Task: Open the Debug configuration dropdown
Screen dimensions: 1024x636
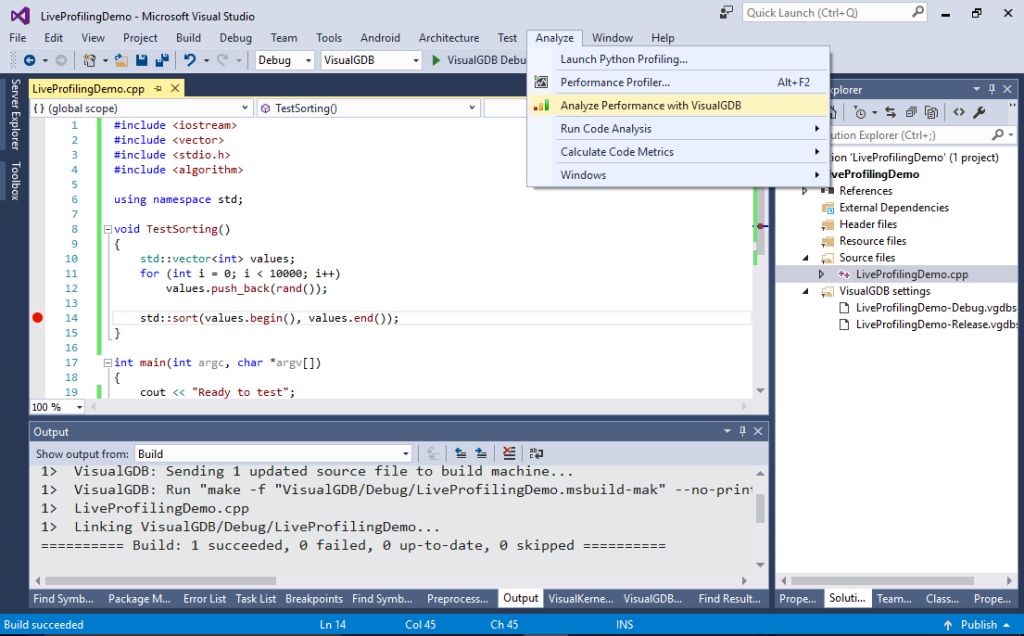Action: (x=286, y=60)
